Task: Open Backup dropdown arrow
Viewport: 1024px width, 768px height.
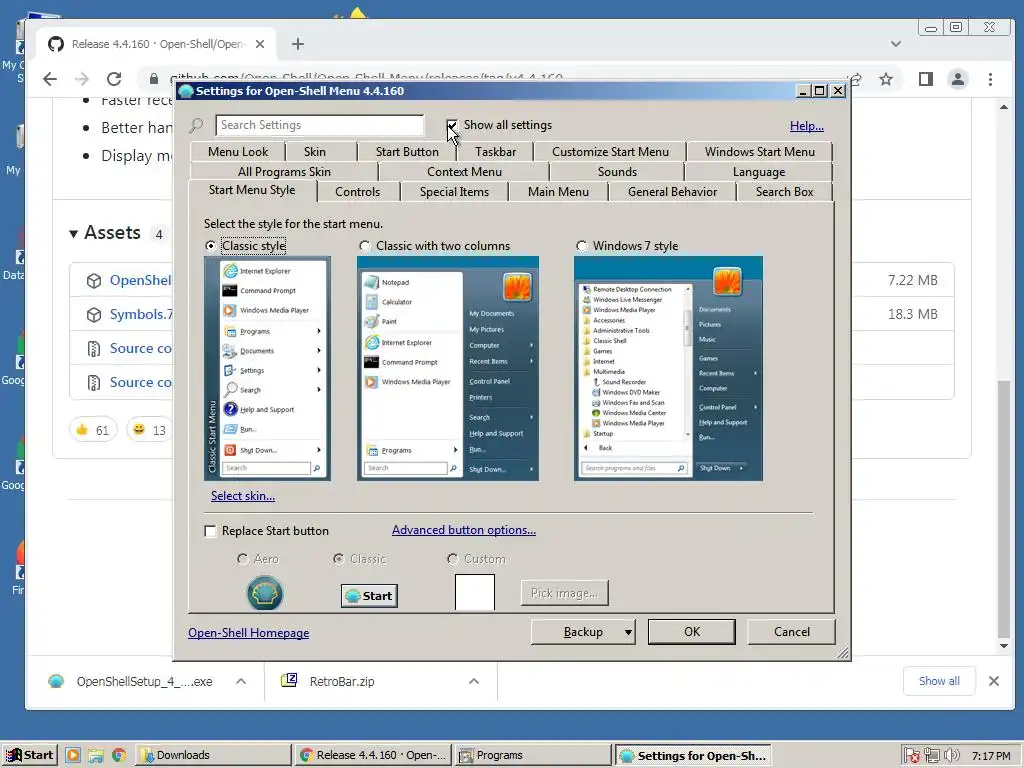Action: click(x=628, y=632)
